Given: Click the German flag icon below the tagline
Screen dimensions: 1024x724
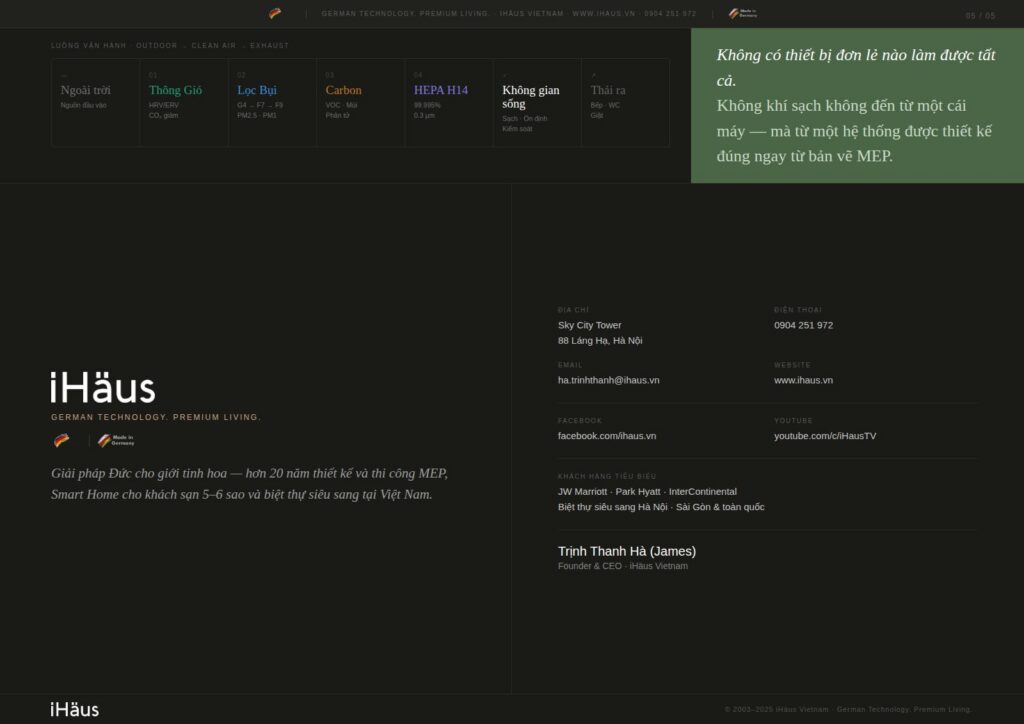Looking at the screenshot, I should (x=62, y=440).
